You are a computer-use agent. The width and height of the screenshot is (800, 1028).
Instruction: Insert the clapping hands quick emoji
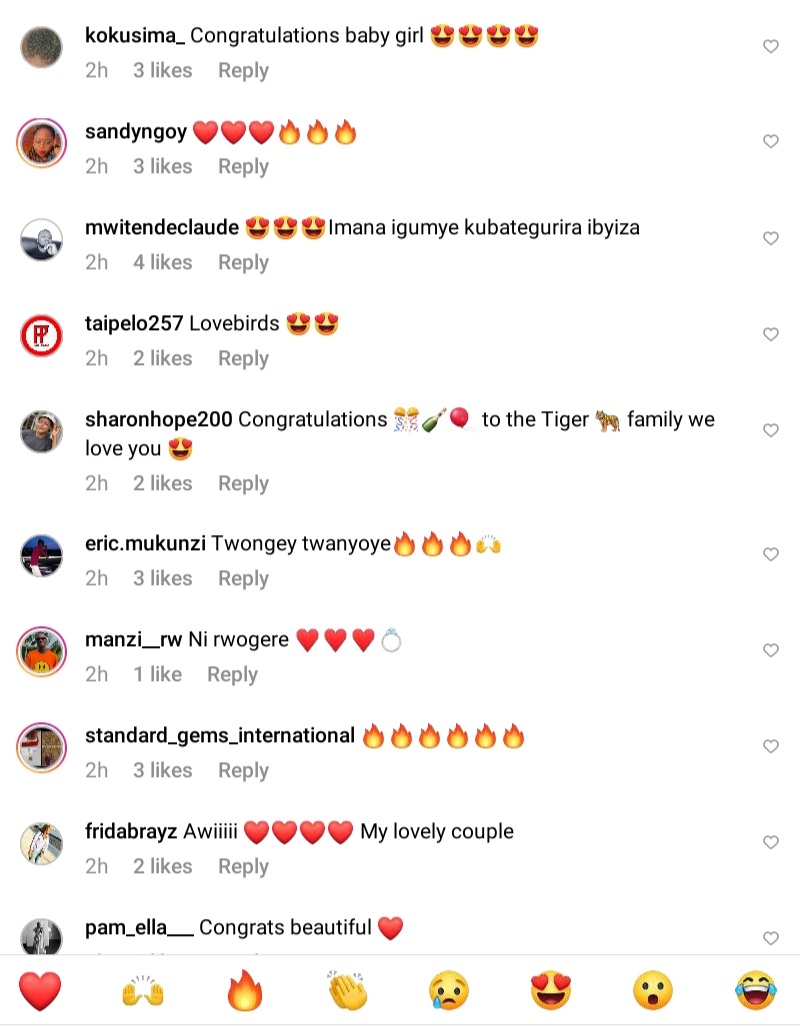pyautogui.click(x=347, y=991)
